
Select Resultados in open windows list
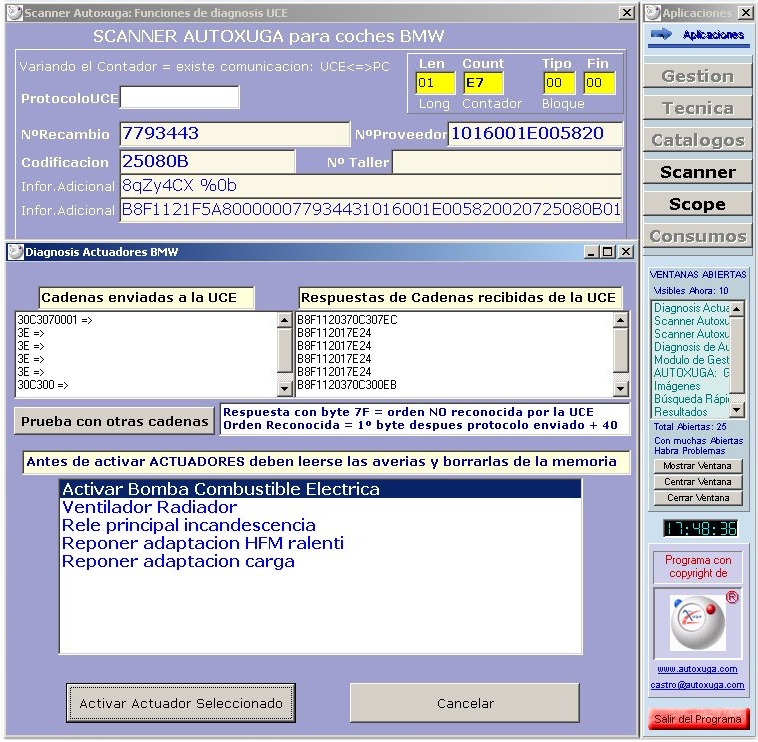click(x=691, y=412)
